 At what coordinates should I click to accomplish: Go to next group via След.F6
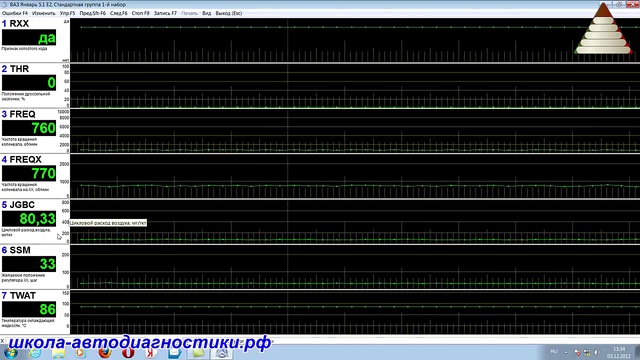[119, 13]
